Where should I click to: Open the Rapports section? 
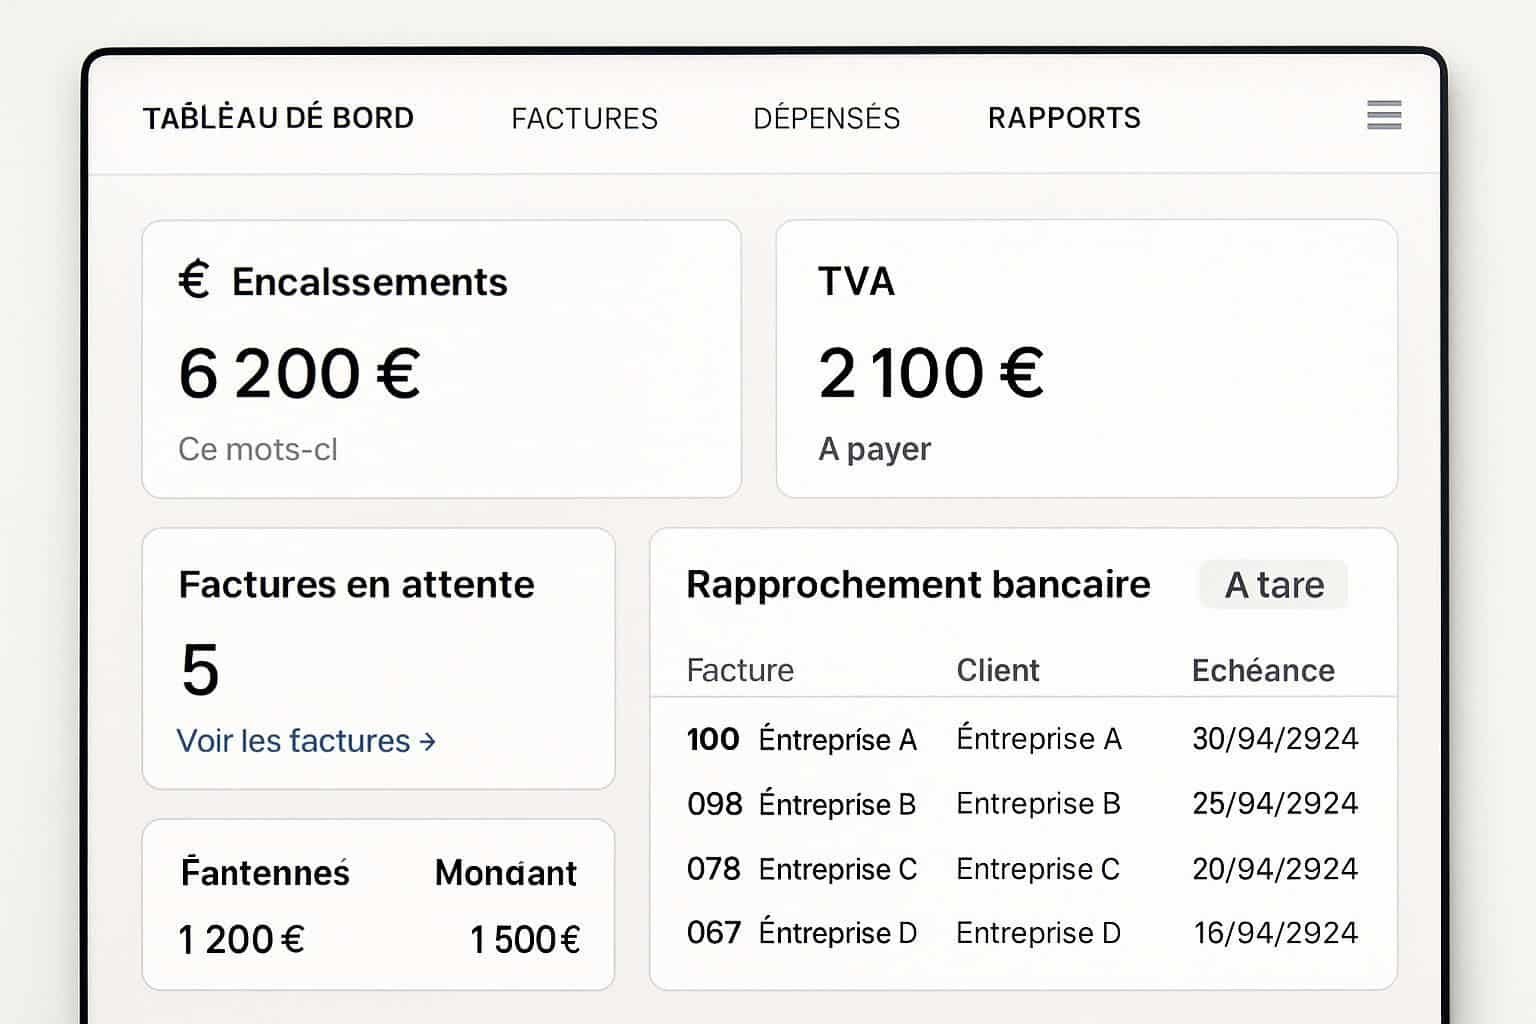point(1064,117)
